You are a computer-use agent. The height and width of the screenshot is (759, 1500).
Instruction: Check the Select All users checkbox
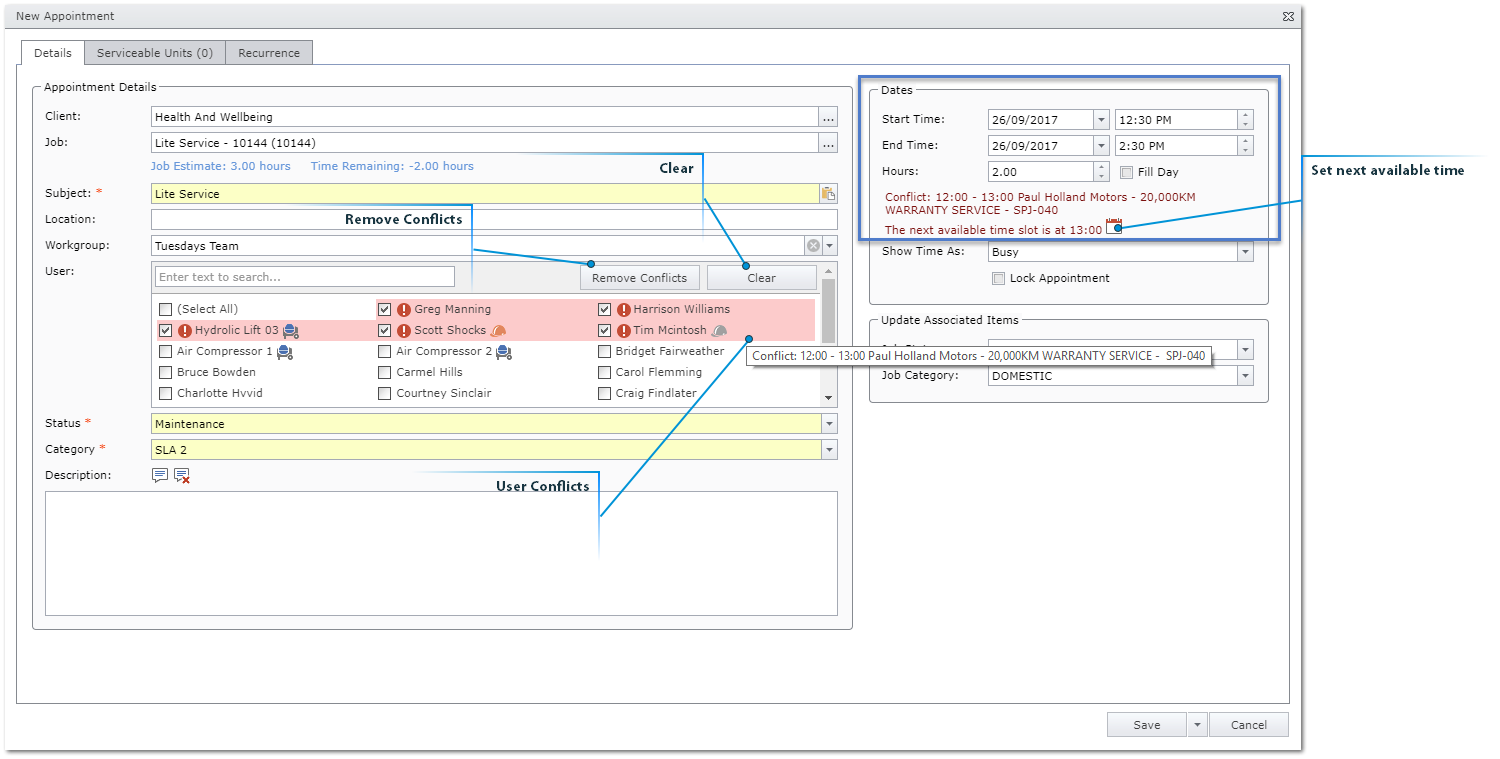pyautogui.click(x=166, y=310)
